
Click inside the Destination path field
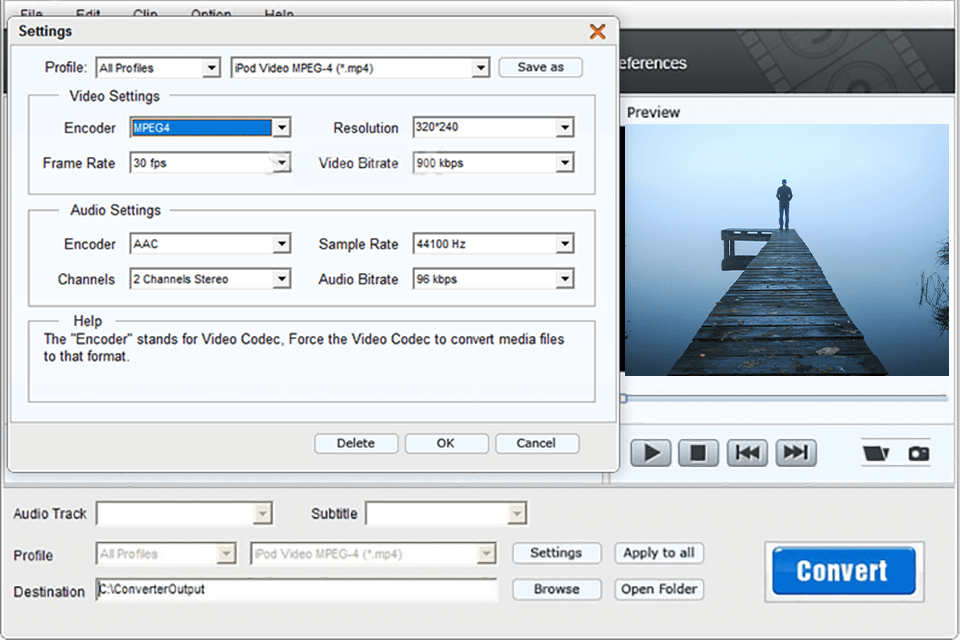[300, 590]
